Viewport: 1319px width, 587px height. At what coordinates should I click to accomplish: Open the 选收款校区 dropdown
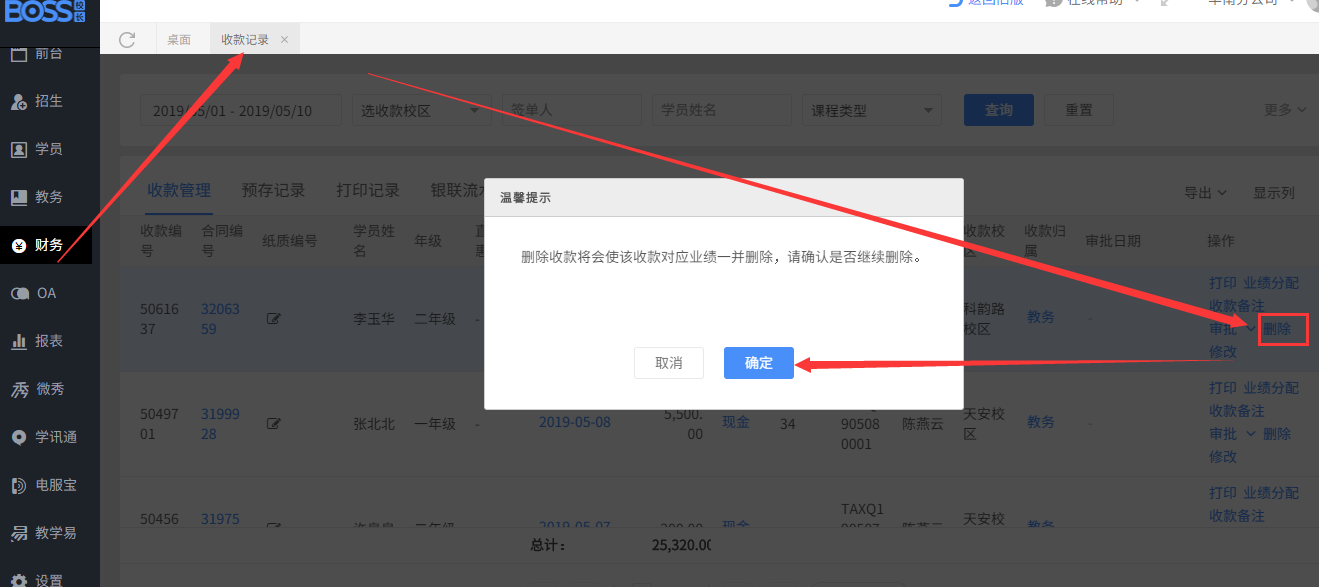point(421,110)
